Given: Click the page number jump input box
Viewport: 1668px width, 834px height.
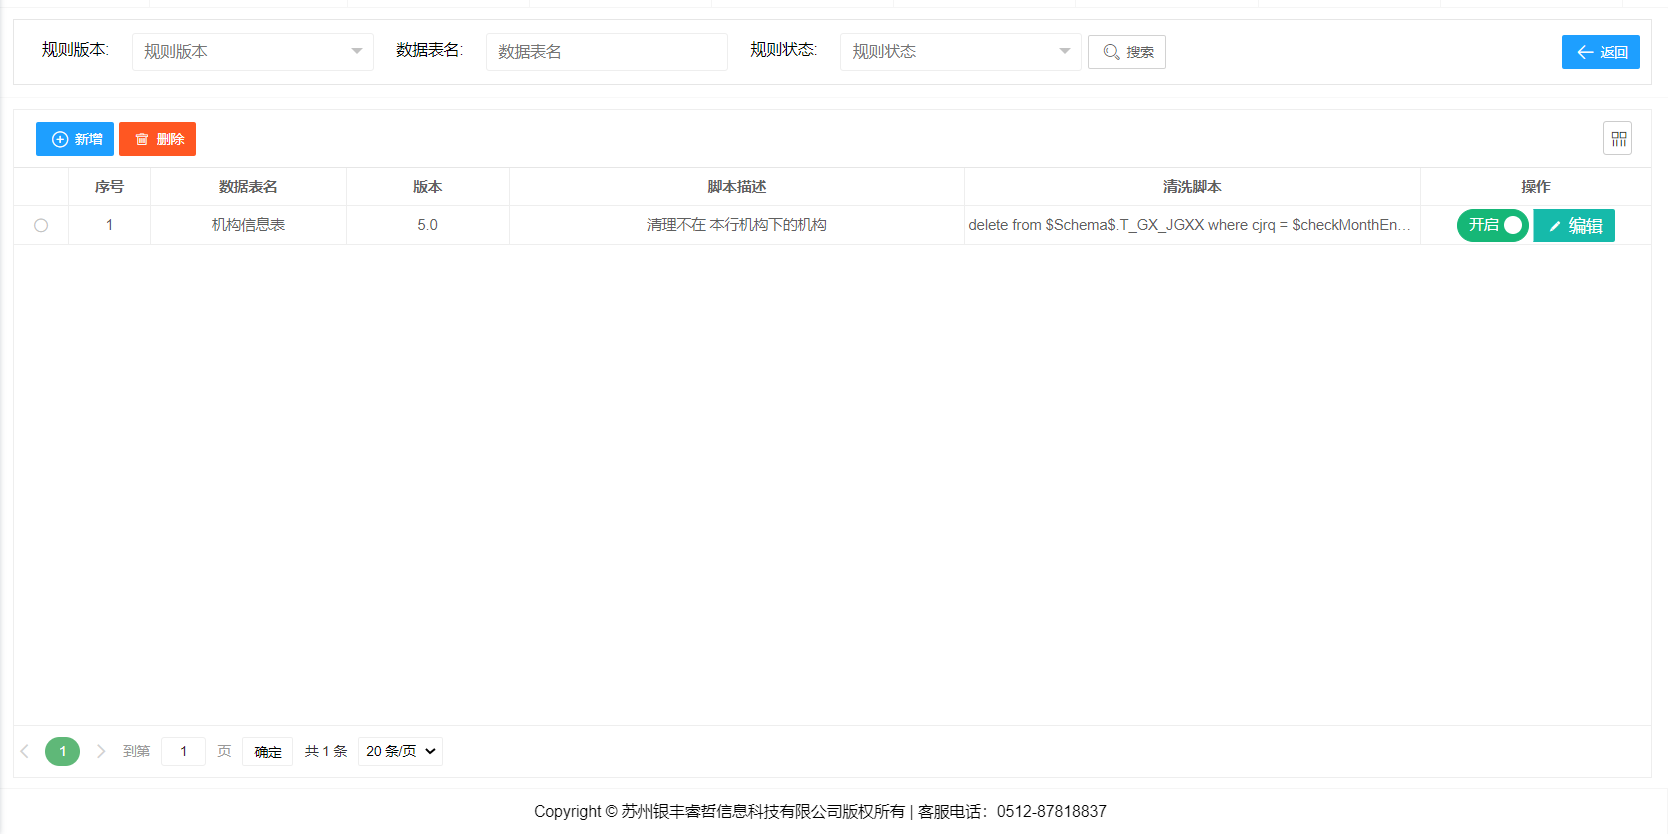Looking at the screenshot, I should [x=183, y=751].
